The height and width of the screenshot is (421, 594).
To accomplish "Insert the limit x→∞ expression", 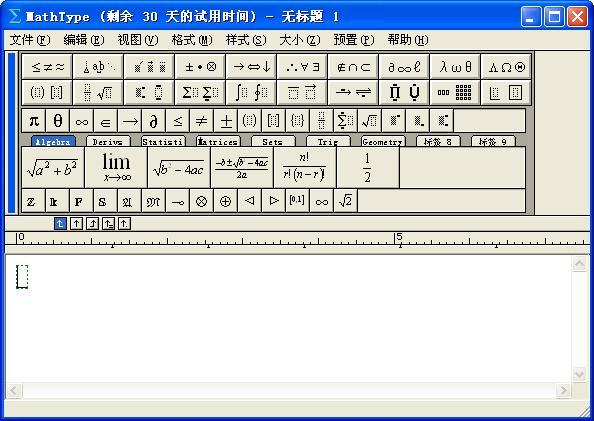I will [x=116, y=167].
